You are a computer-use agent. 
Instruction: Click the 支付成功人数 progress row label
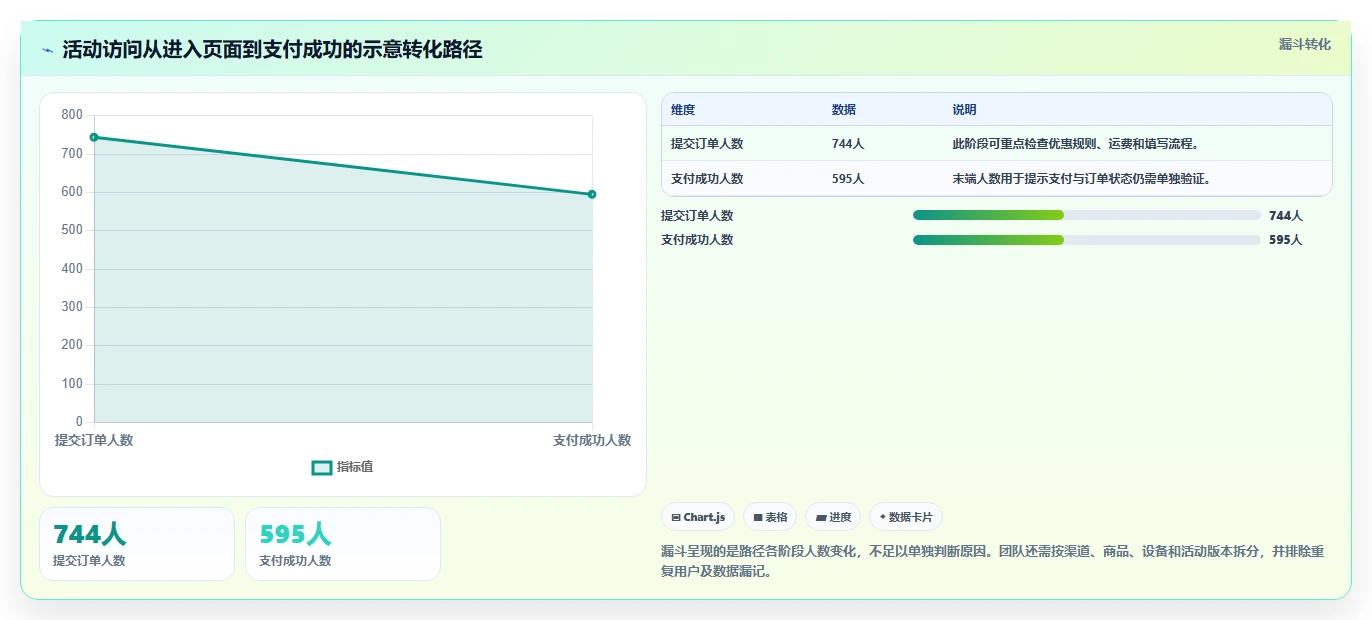(697, 240)
